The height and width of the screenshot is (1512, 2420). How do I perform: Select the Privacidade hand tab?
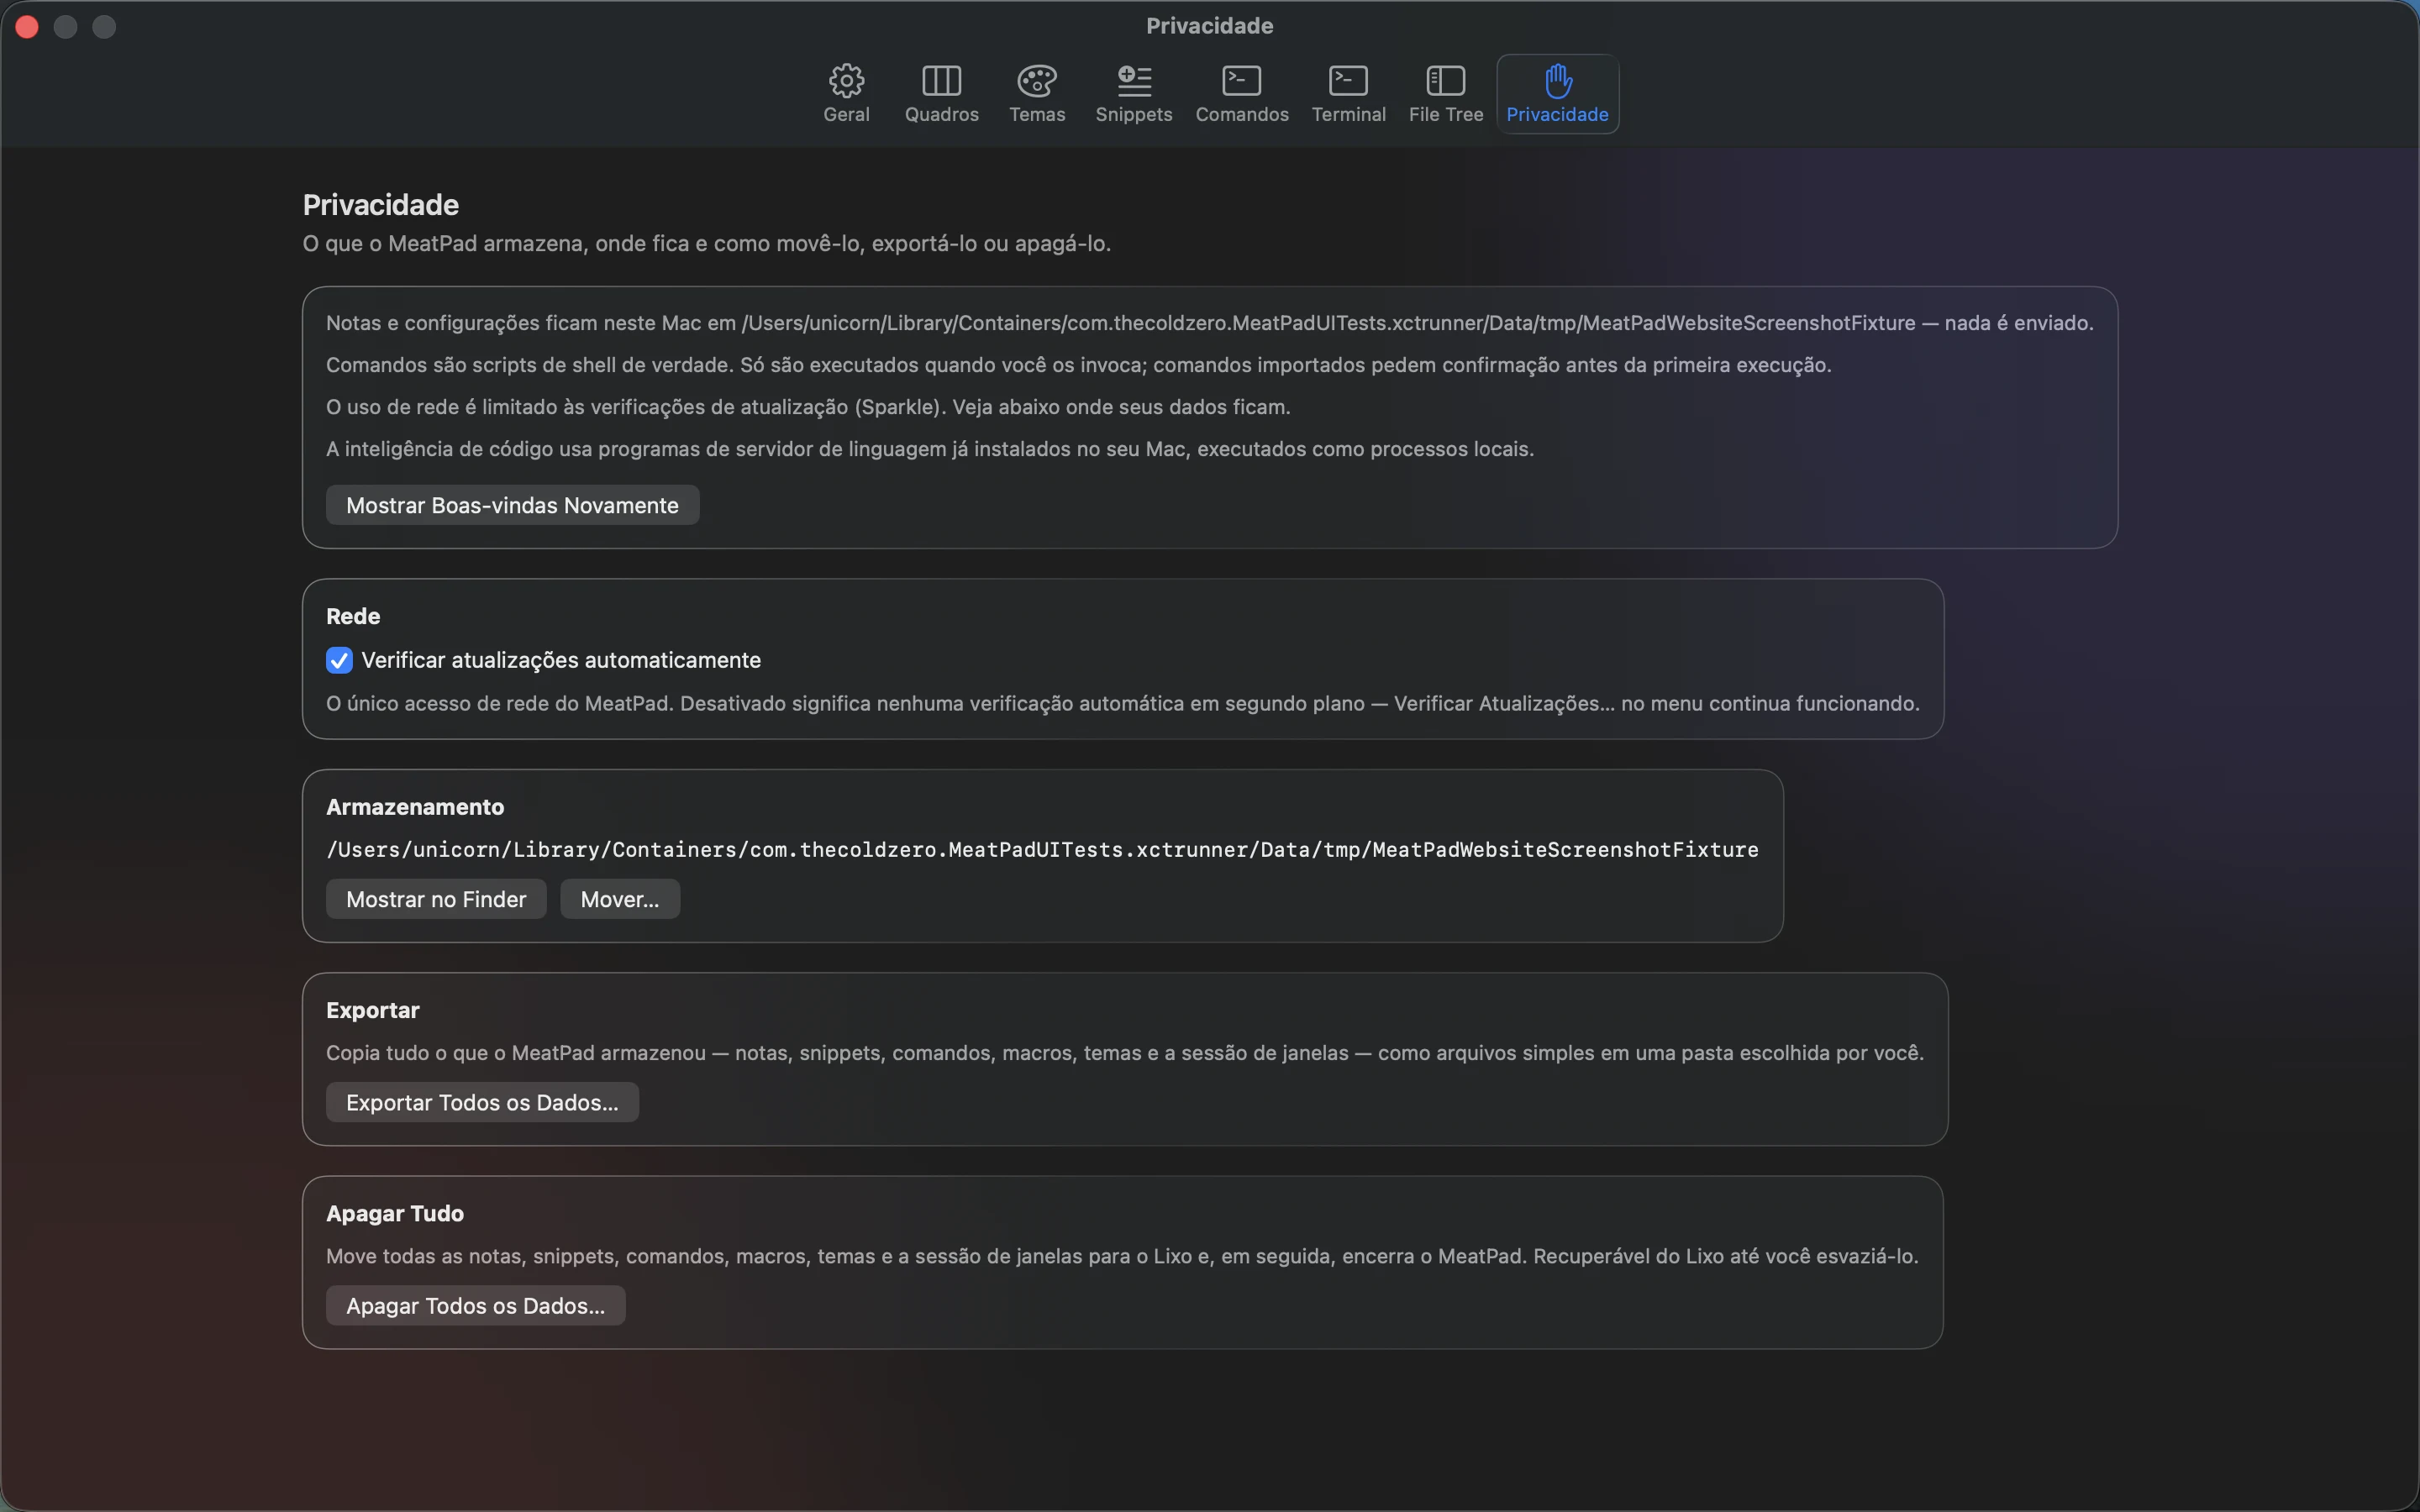(x=1557, y=94)
